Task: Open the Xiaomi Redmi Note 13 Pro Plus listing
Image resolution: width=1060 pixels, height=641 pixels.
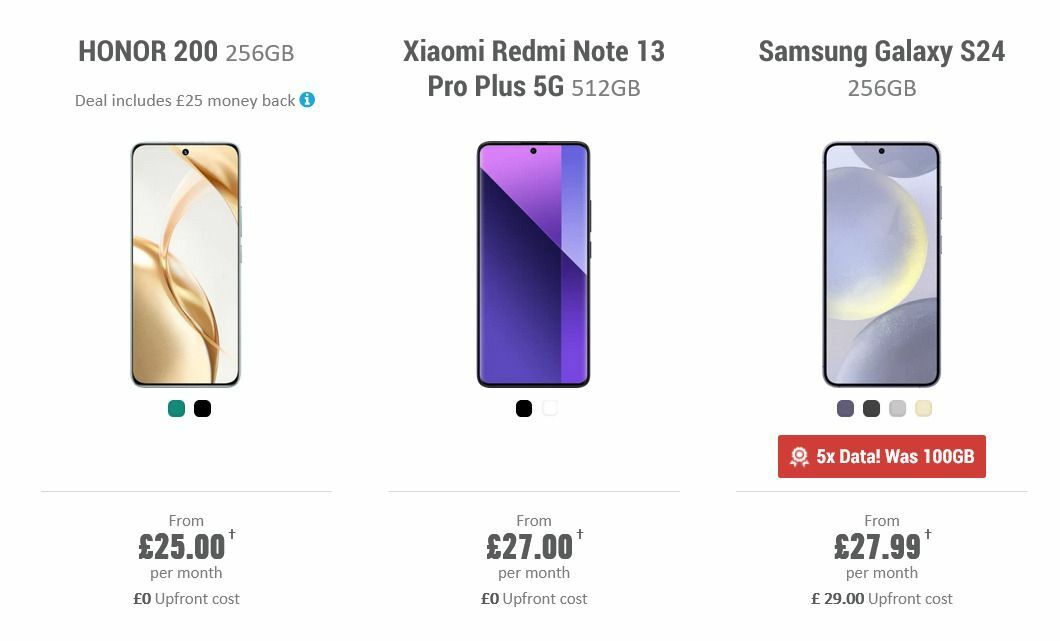Action: (533, 66)
